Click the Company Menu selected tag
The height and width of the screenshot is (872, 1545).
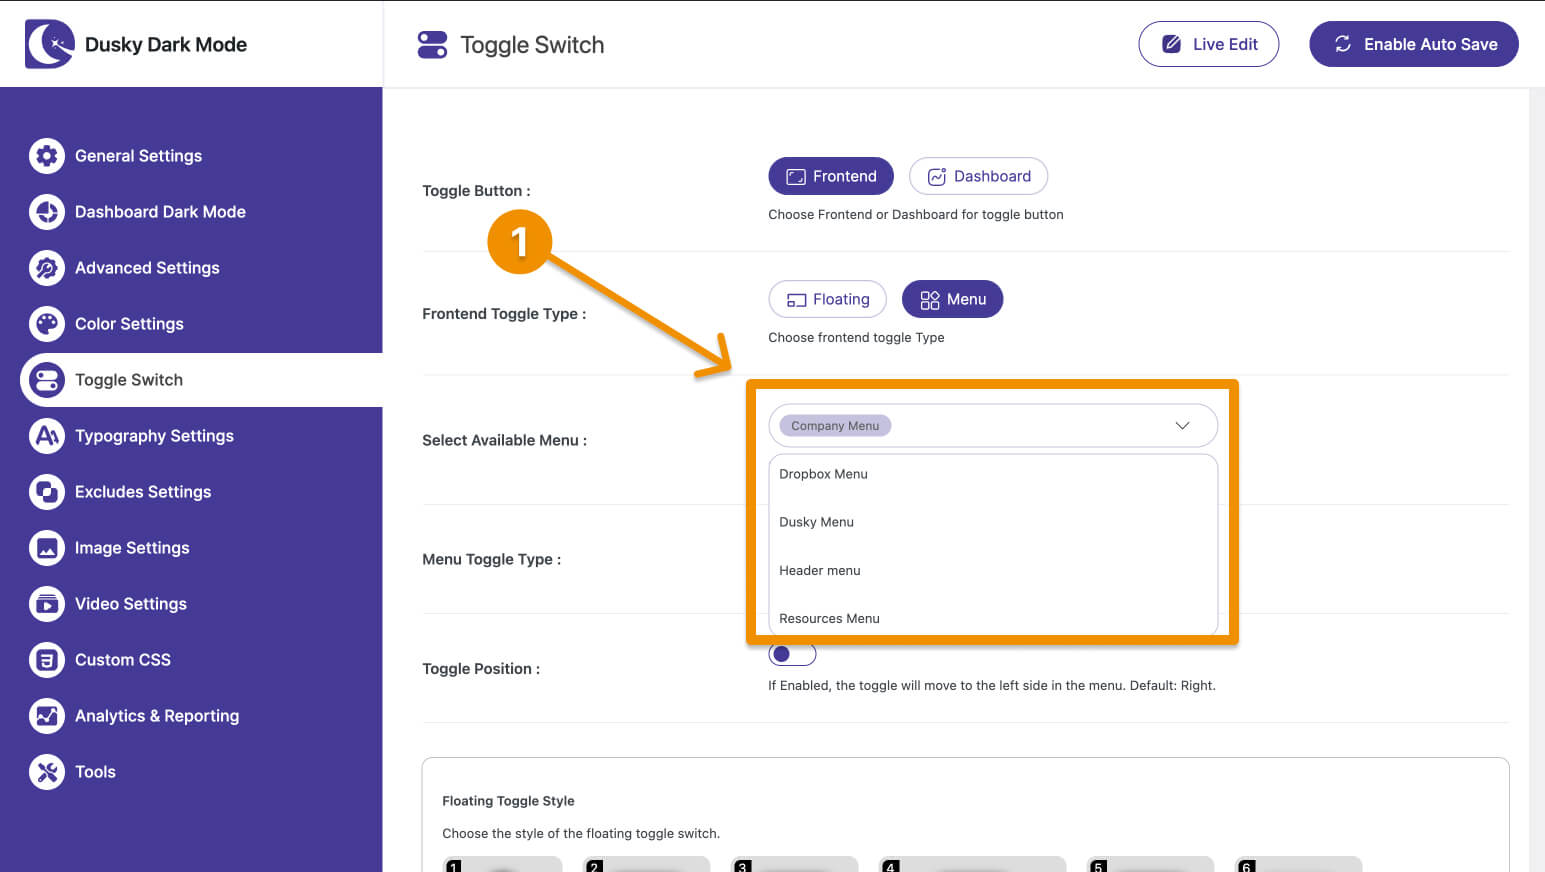(x=835, y=426)
